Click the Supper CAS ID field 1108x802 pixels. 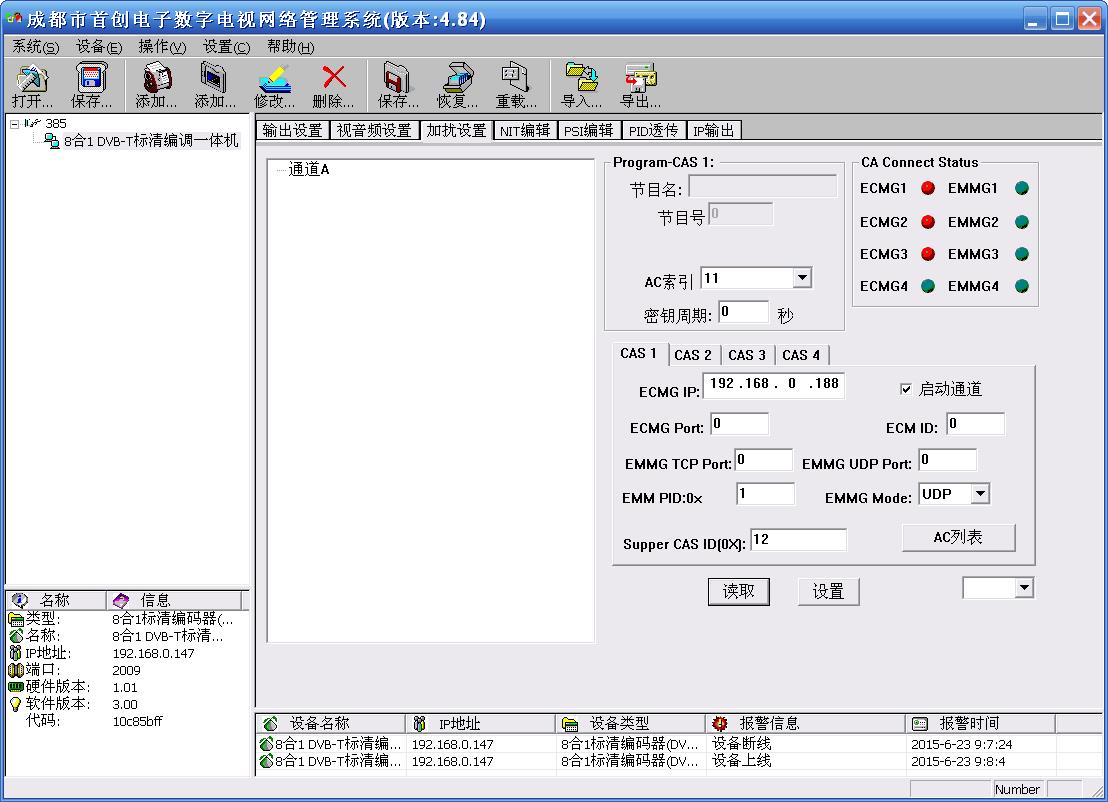pyautogui.click(x=798, y=540)
